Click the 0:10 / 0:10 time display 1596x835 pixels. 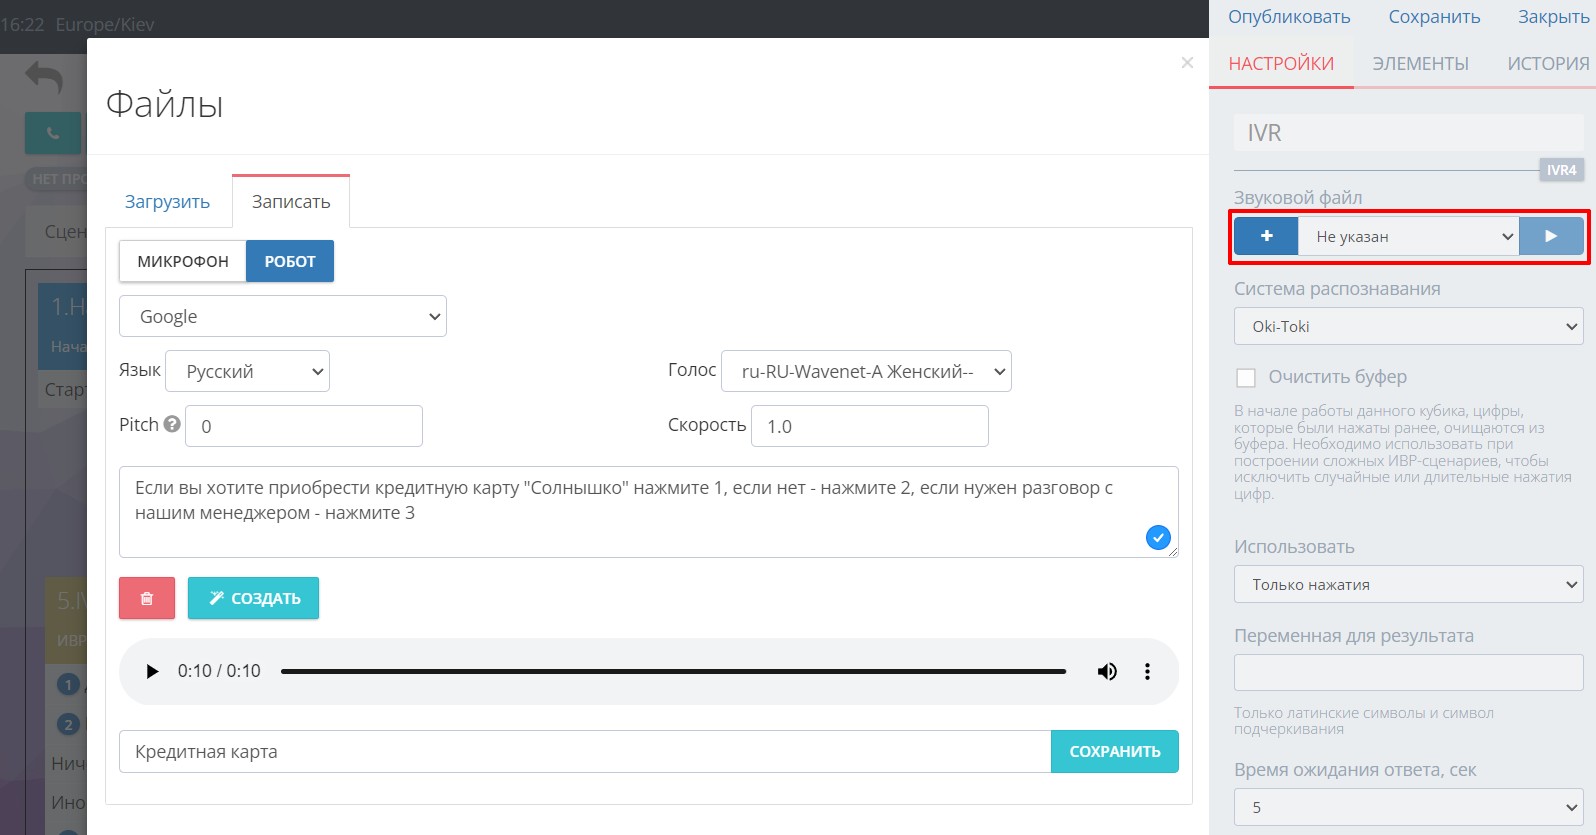coord(219,671)
